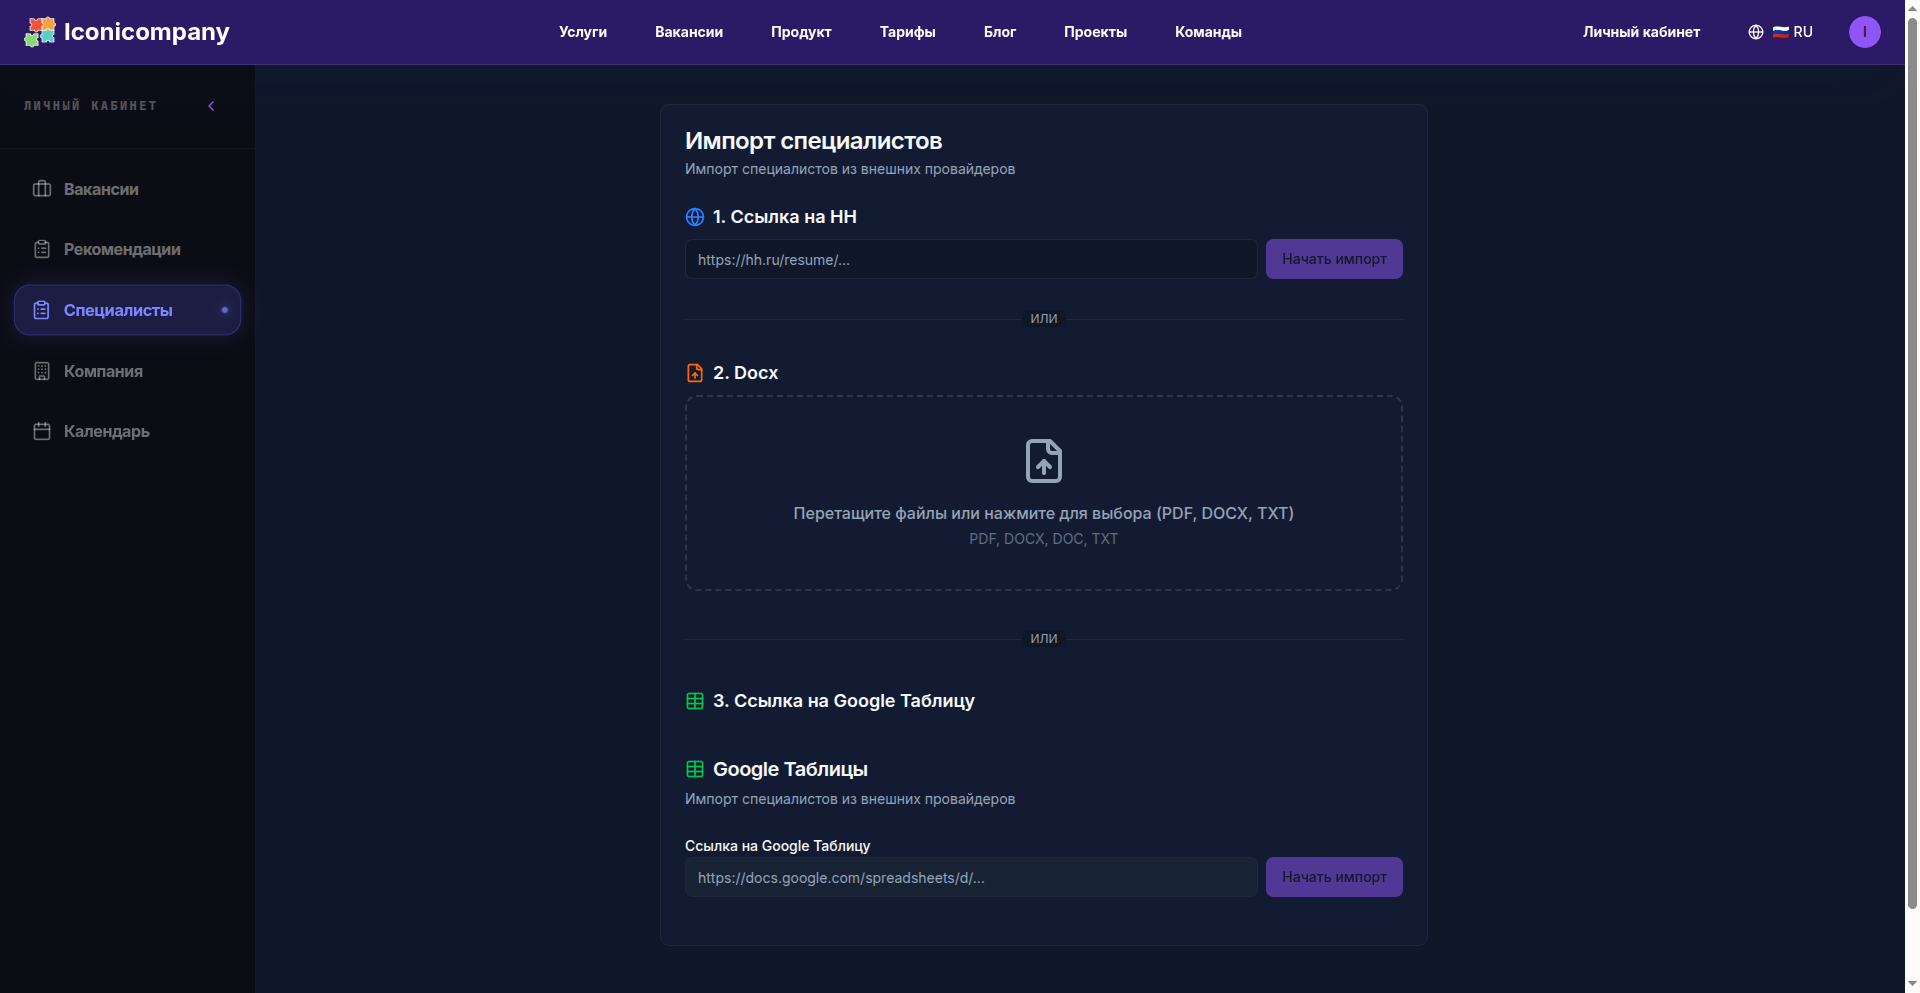This screenshot has height=993, width=1920.
Task: Select the Рекомендации clipboard sidebar icon
Action: coord(42,249)
